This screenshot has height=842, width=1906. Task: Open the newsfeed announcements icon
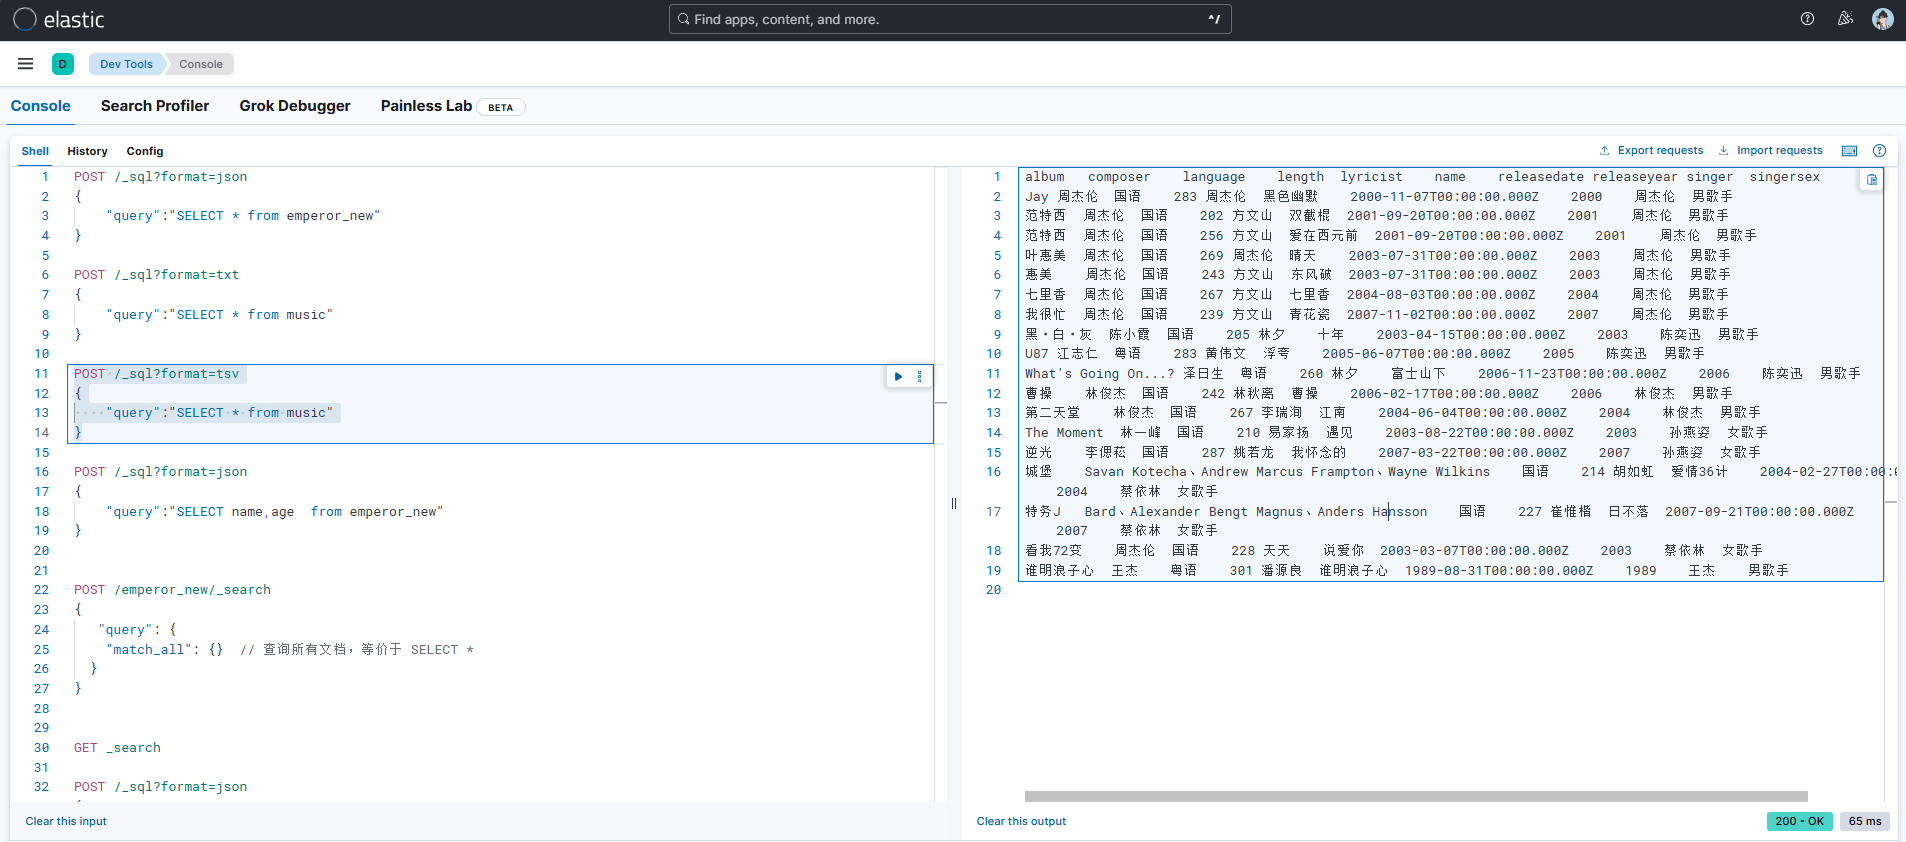click(x=1845, y=19)
